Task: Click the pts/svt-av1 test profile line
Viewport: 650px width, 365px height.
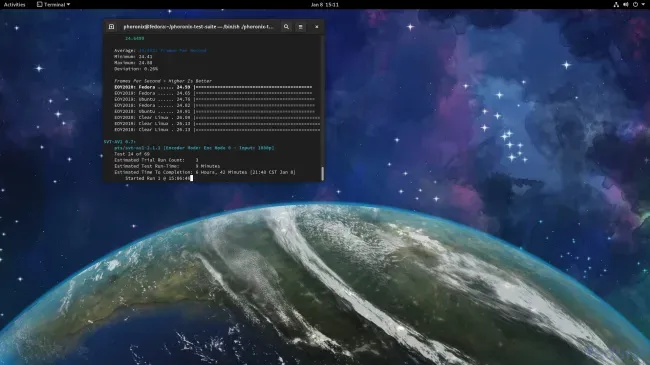Action: 194,148
